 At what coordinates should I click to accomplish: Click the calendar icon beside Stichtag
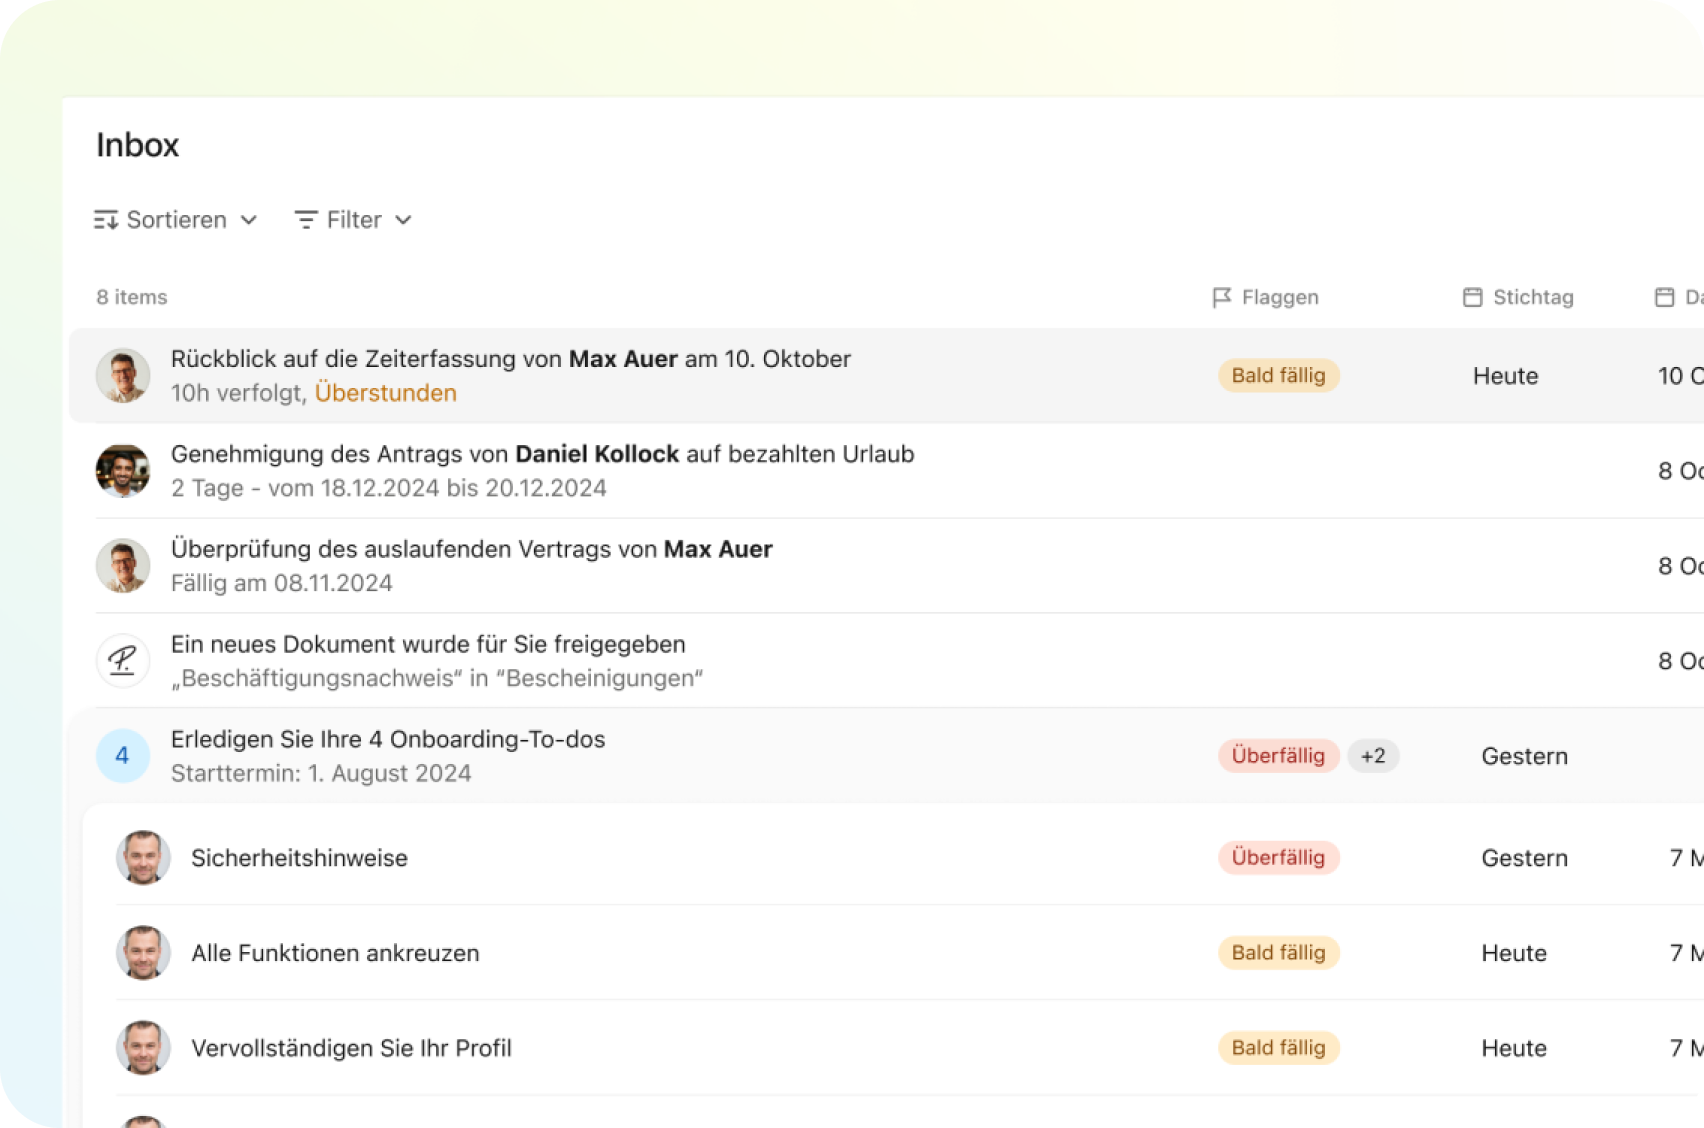(x=1472, y=297)
